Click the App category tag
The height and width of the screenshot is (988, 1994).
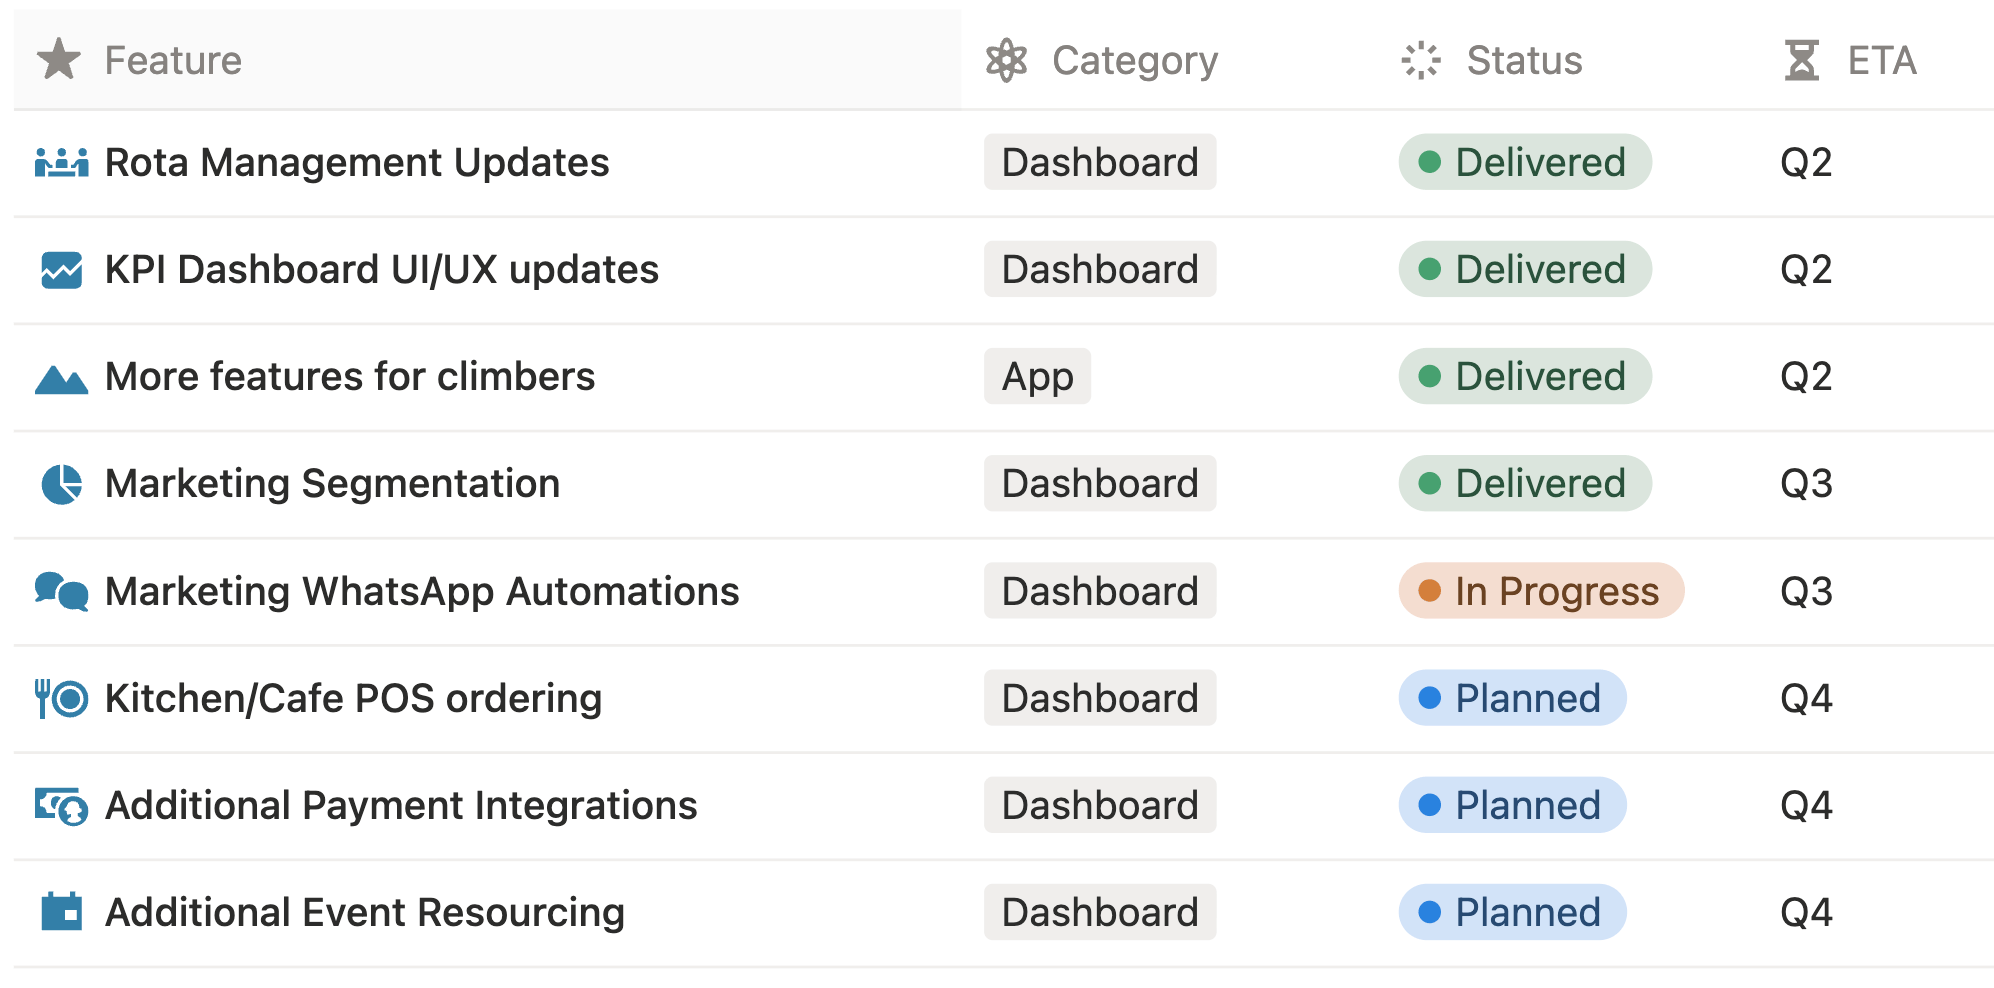[1037, 377]
